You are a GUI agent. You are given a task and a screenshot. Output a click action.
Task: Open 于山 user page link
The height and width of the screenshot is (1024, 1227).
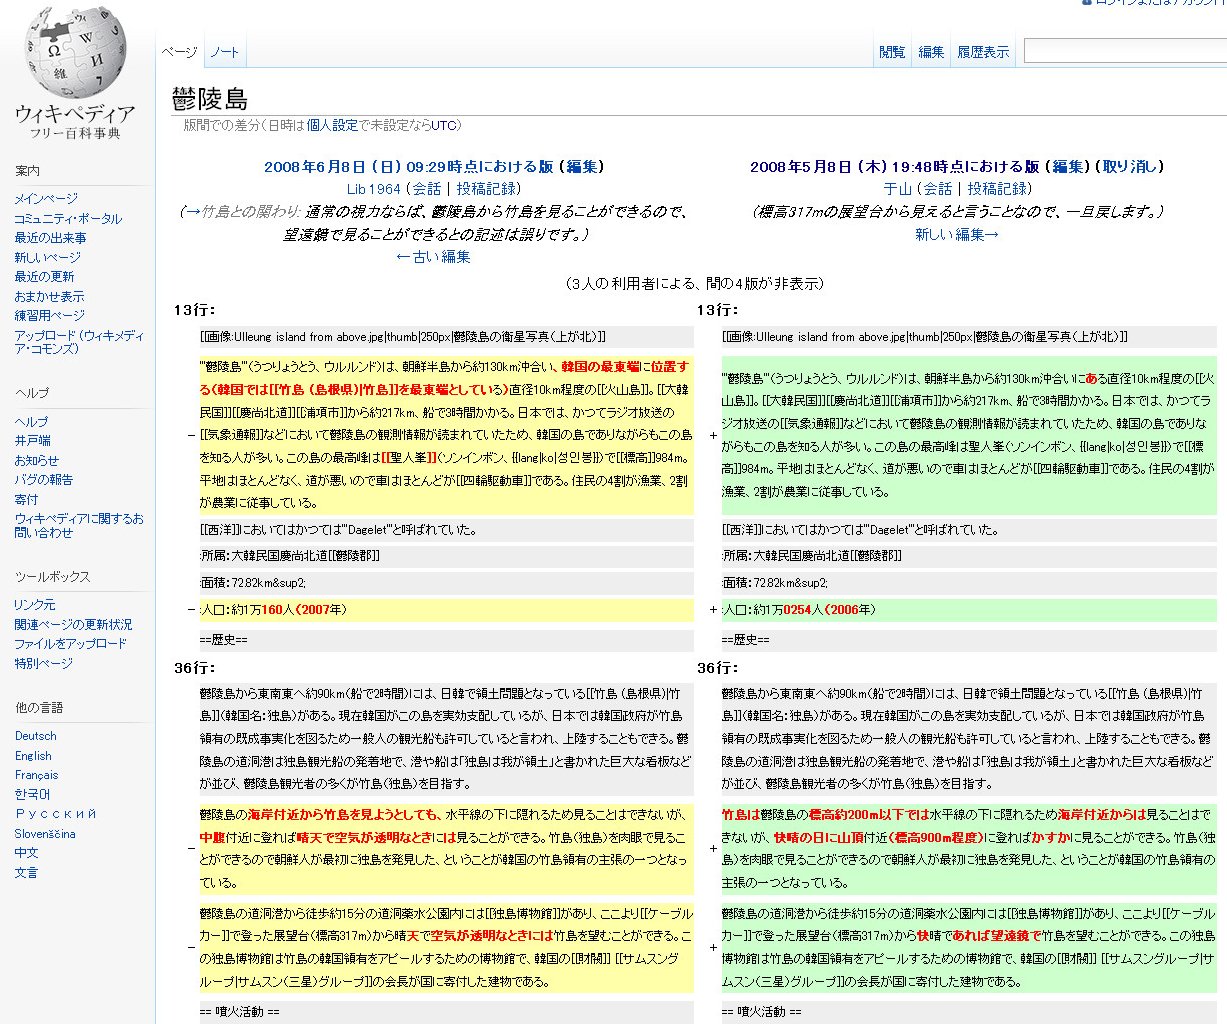(897, 189)
